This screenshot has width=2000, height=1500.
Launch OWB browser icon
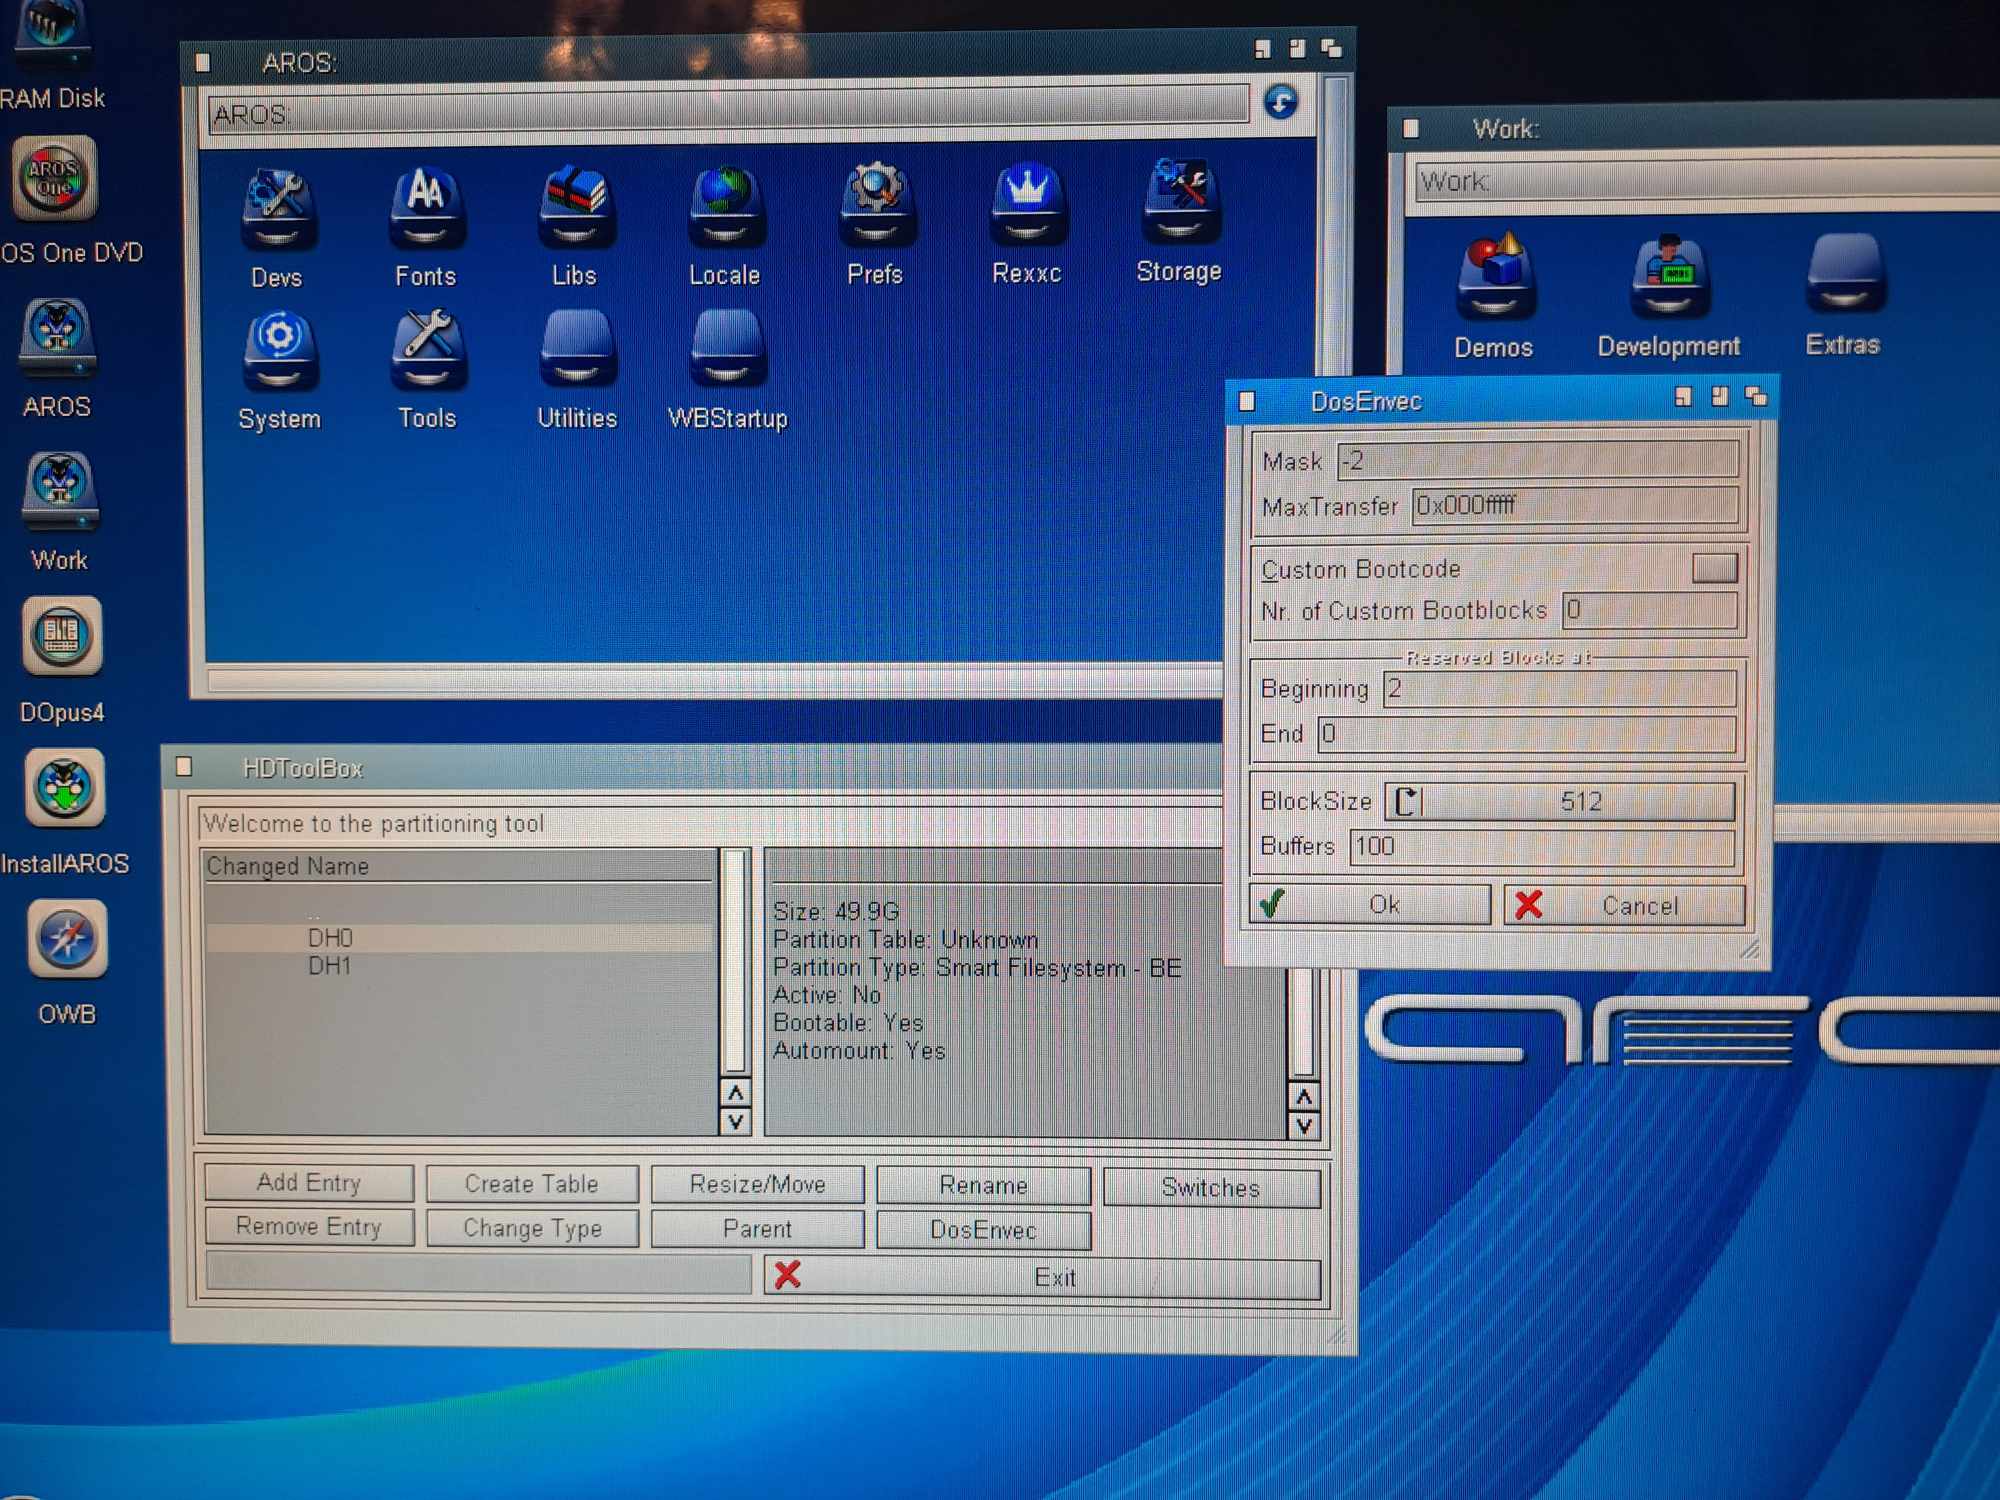(x=67, y=940)
